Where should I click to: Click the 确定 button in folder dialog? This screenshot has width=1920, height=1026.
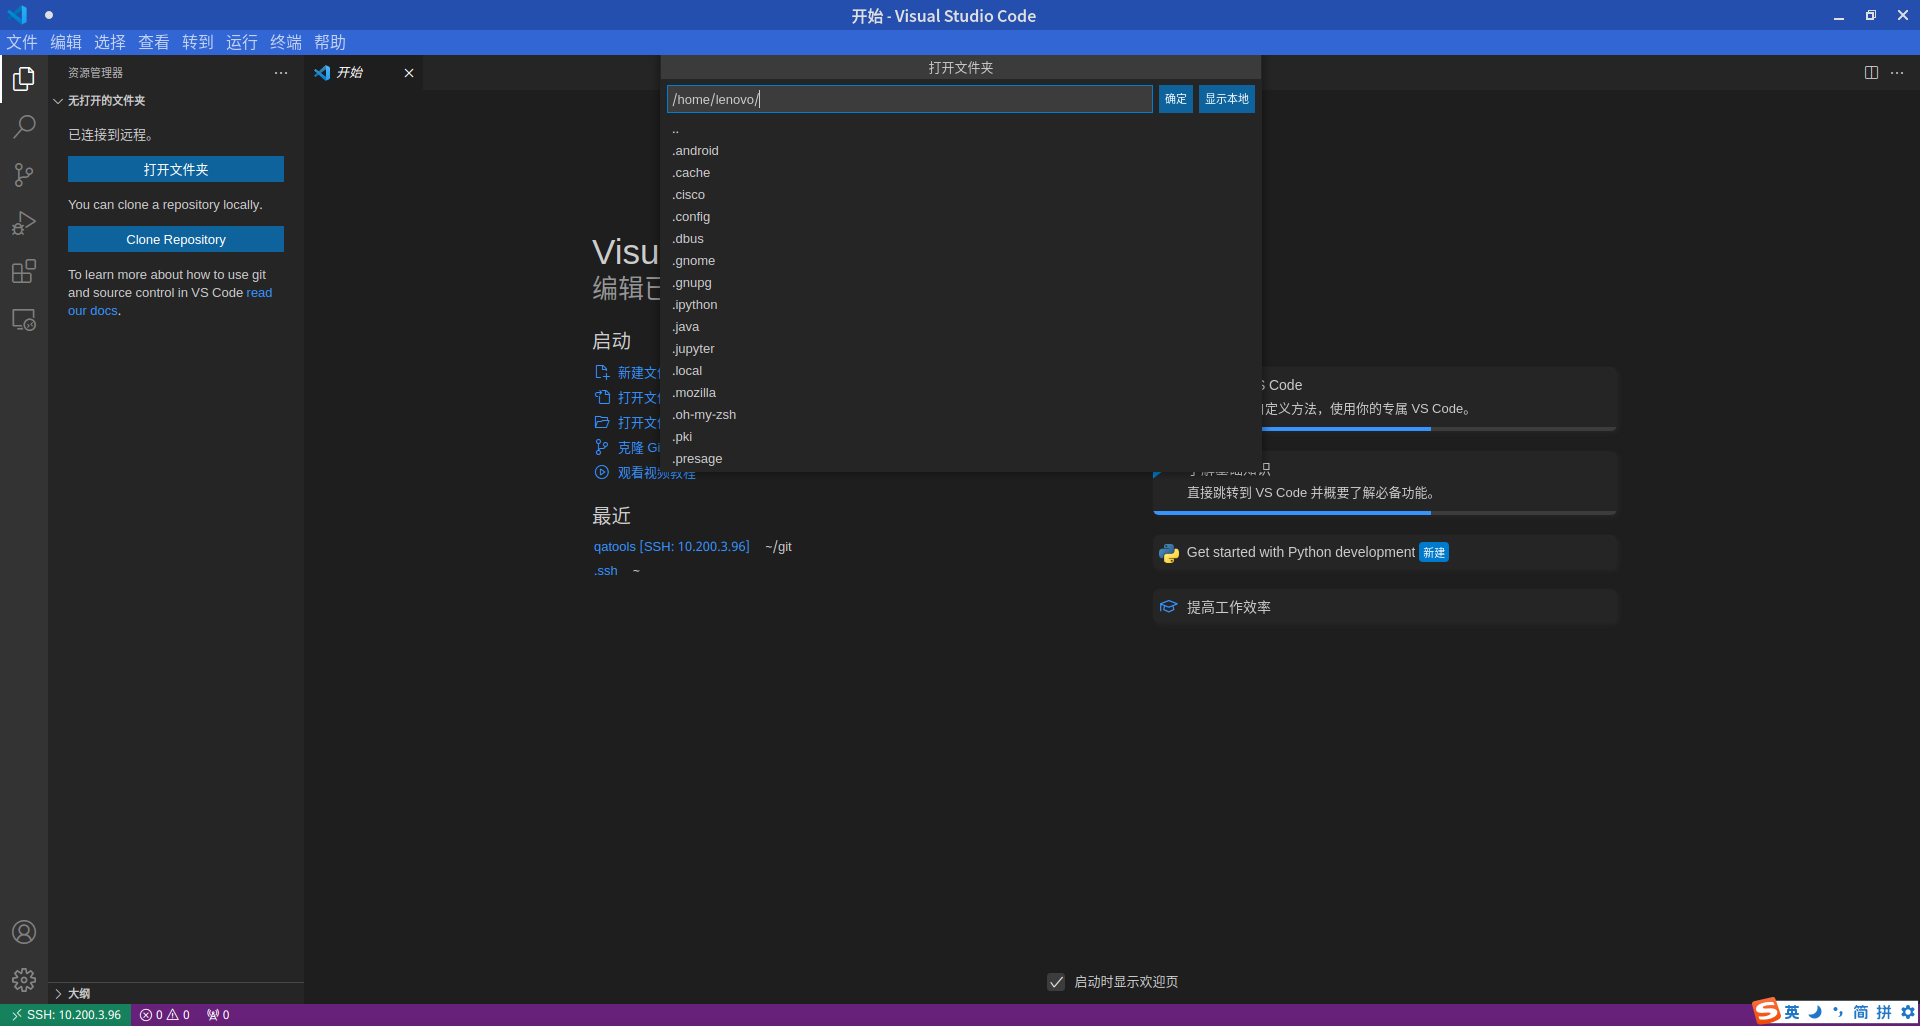point(1176,99)
